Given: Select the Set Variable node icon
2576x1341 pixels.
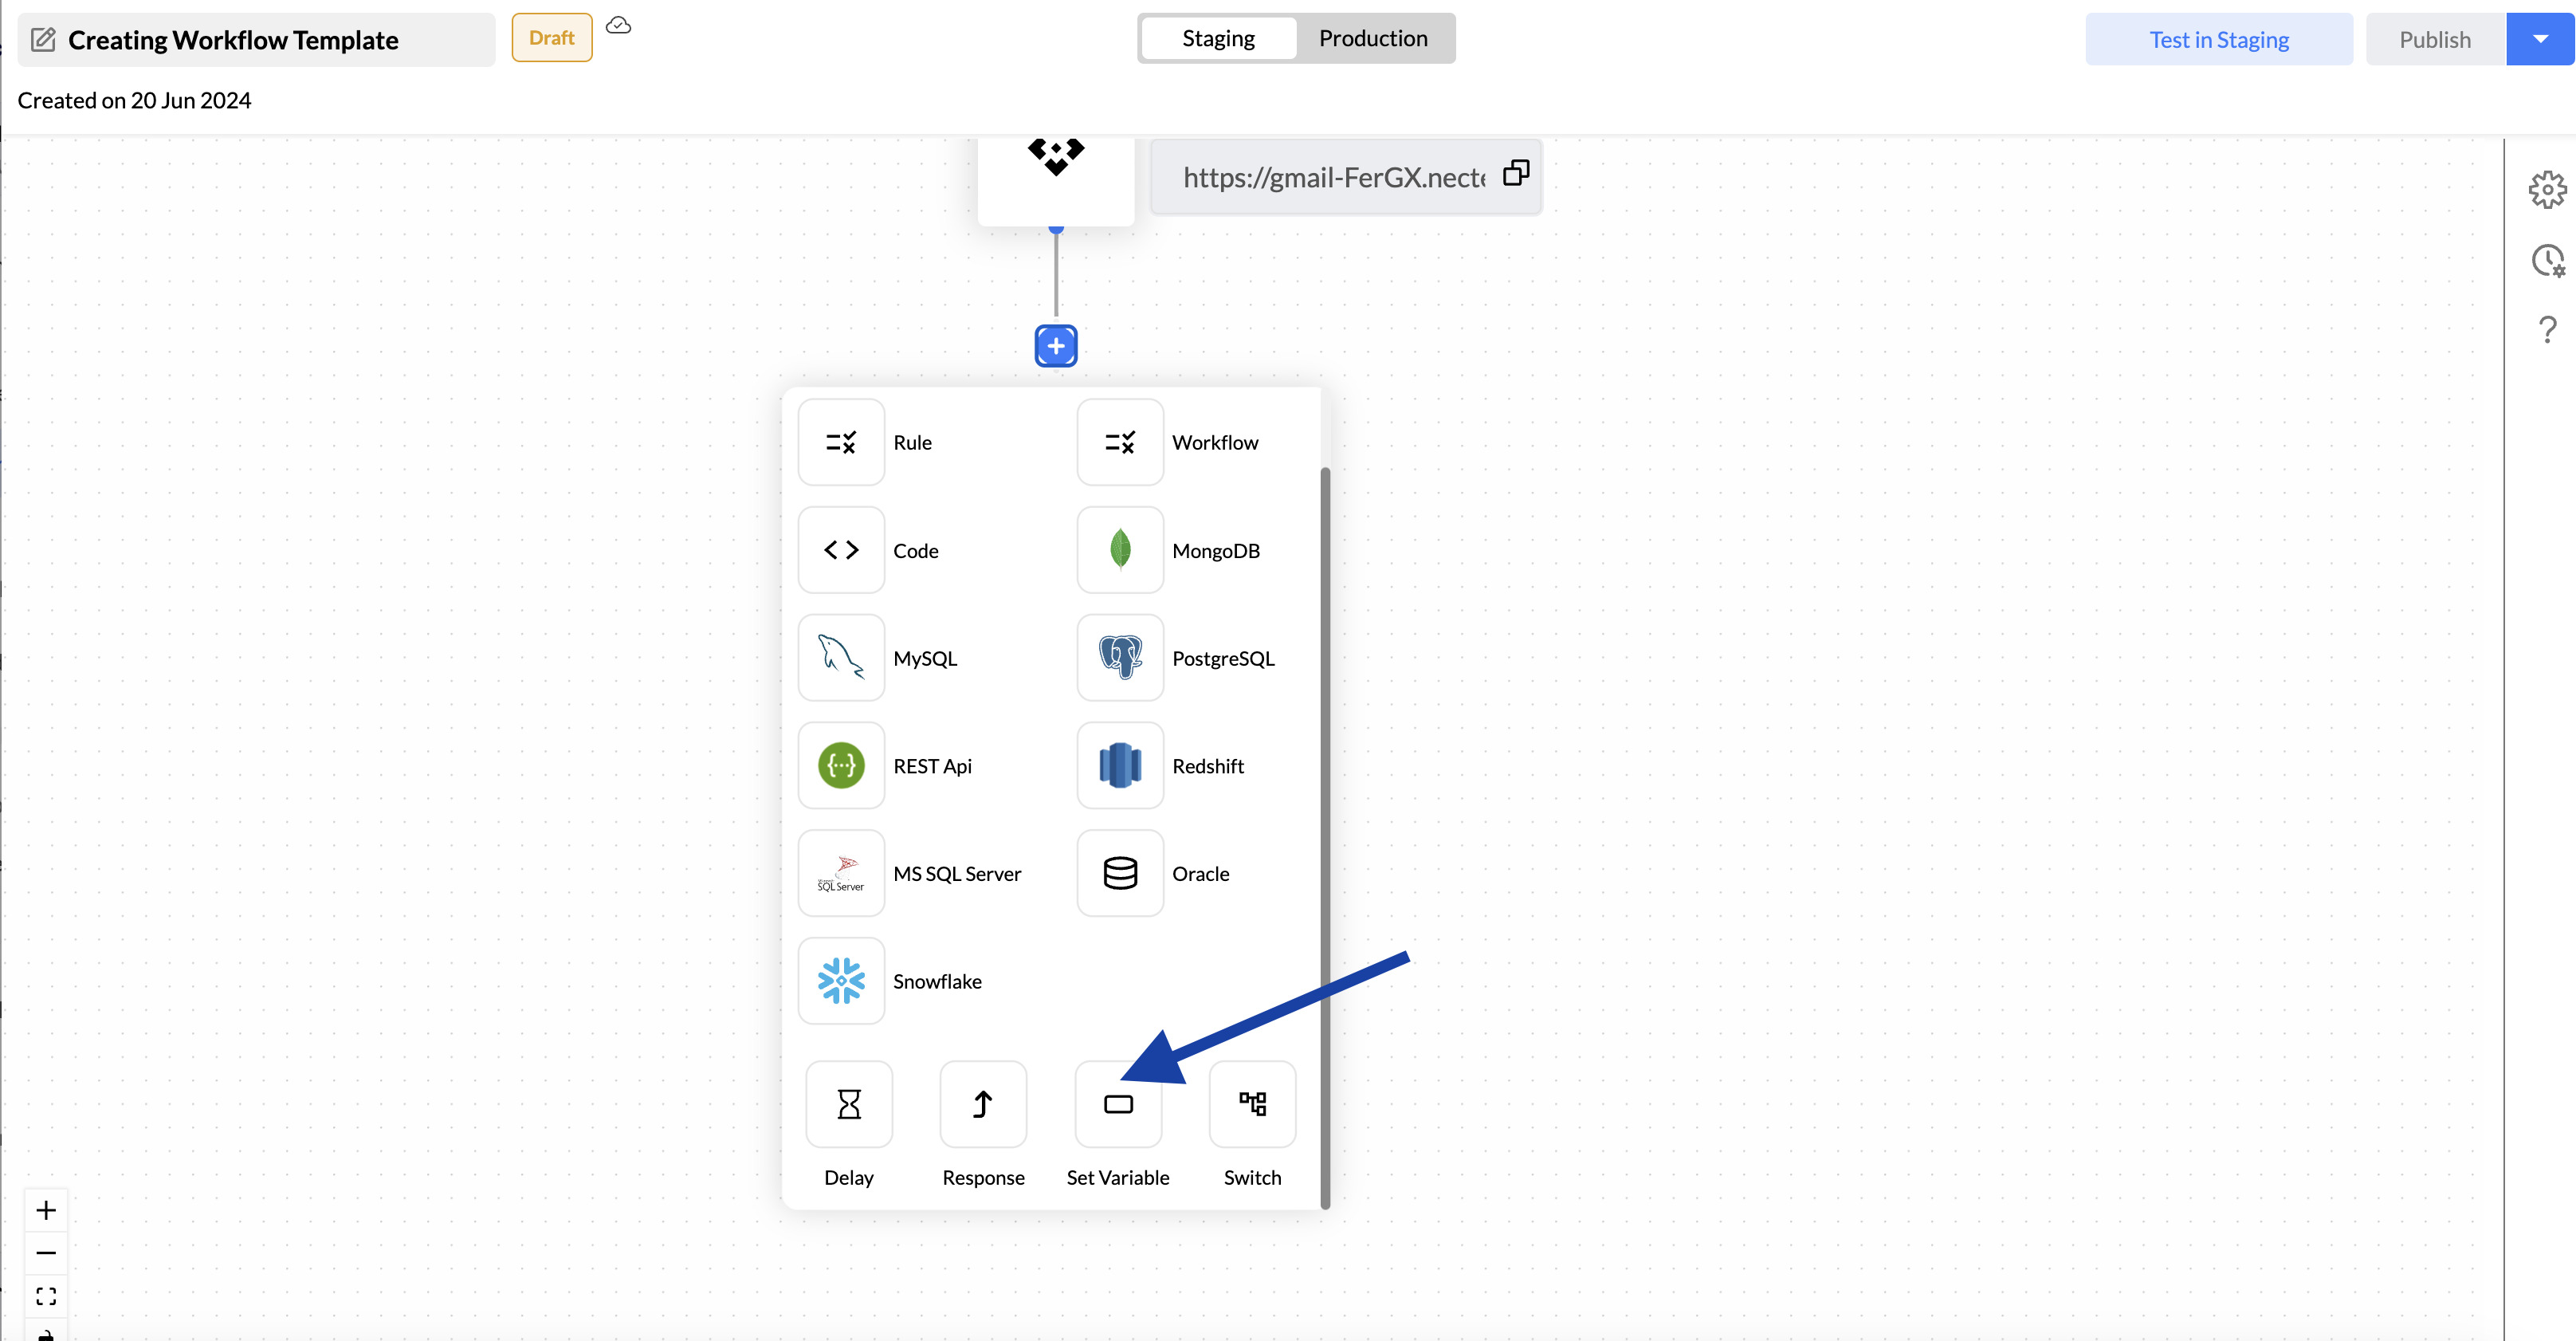Looking at the screenshot, I should pos(1117,1104).
